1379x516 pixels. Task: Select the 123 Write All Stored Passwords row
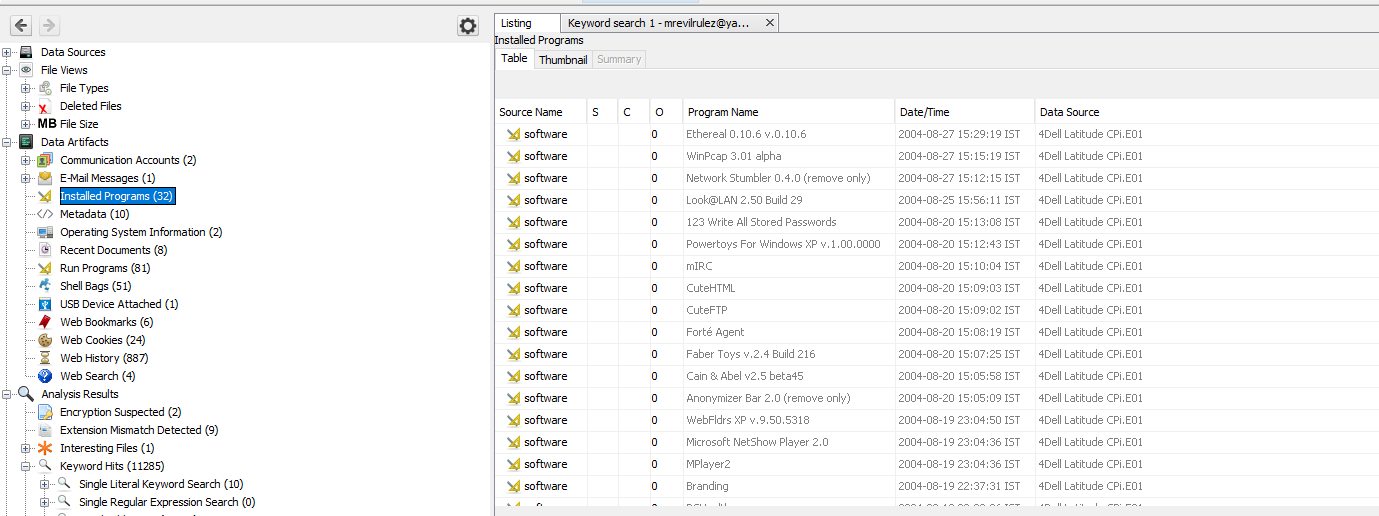pos(937,222)
